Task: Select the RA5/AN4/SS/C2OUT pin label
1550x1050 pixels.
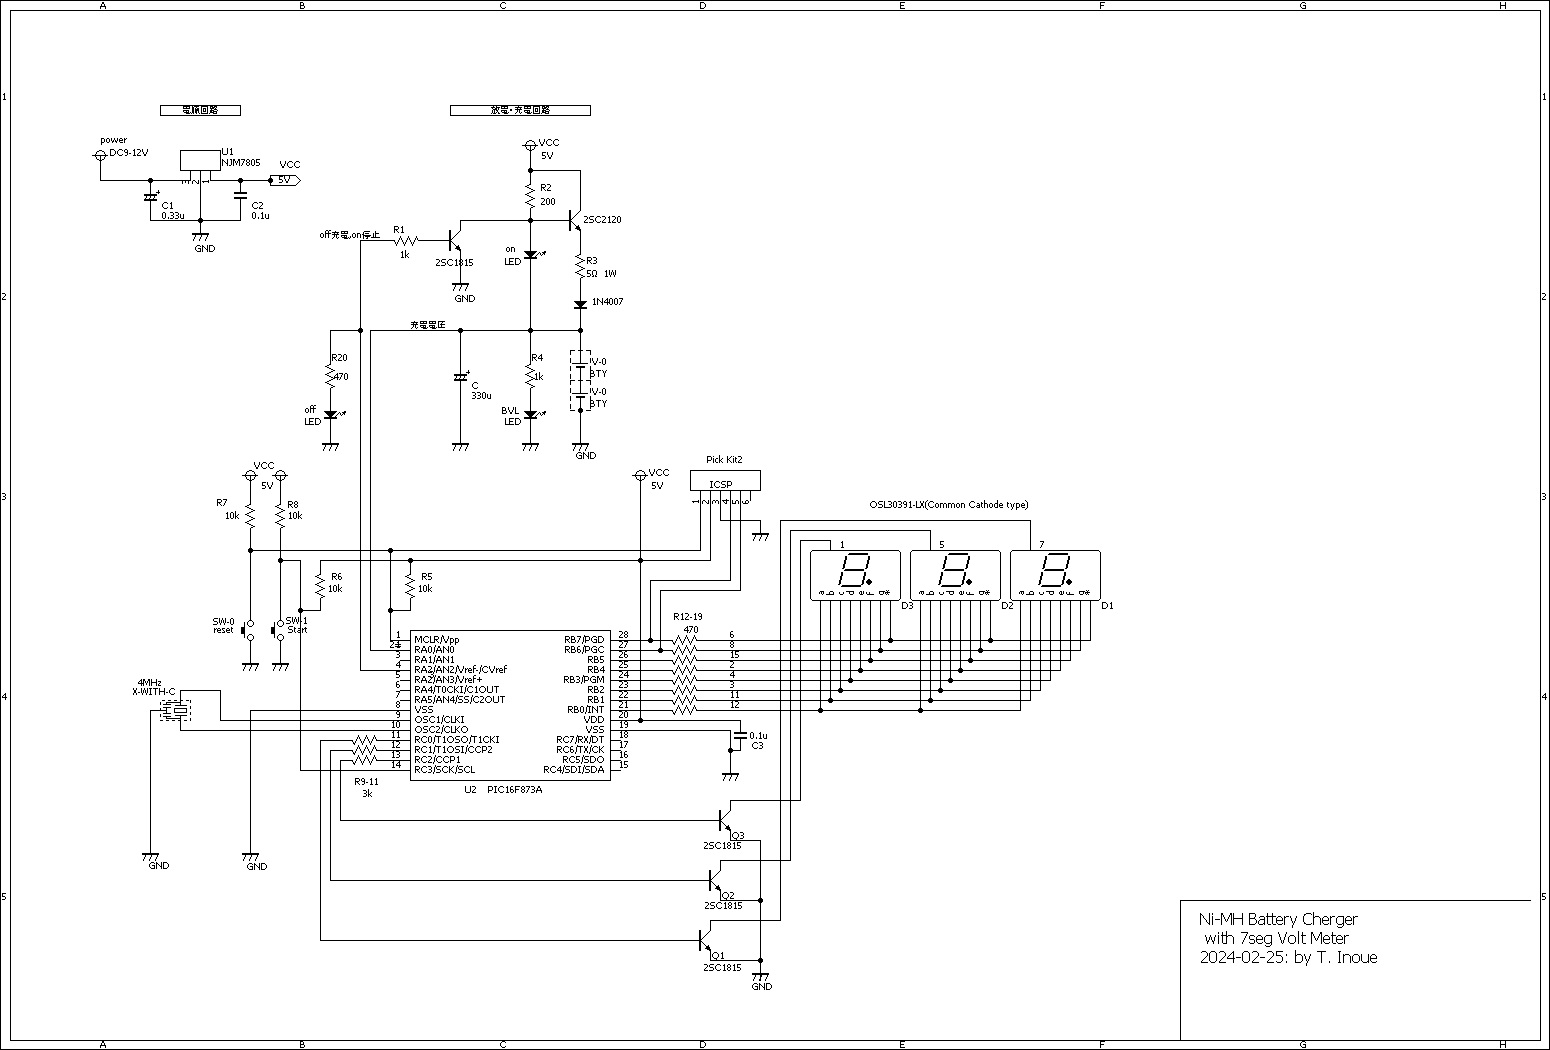Action: pos(459,699)
